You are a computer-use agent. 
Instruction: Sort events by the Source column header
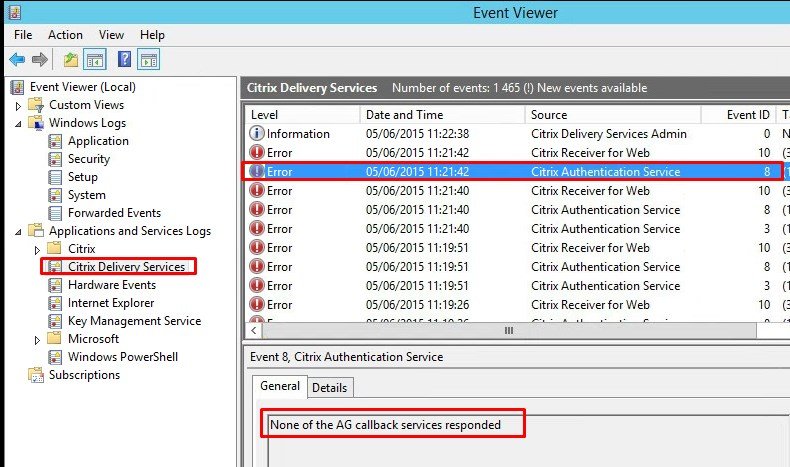[x=549, y=115]
